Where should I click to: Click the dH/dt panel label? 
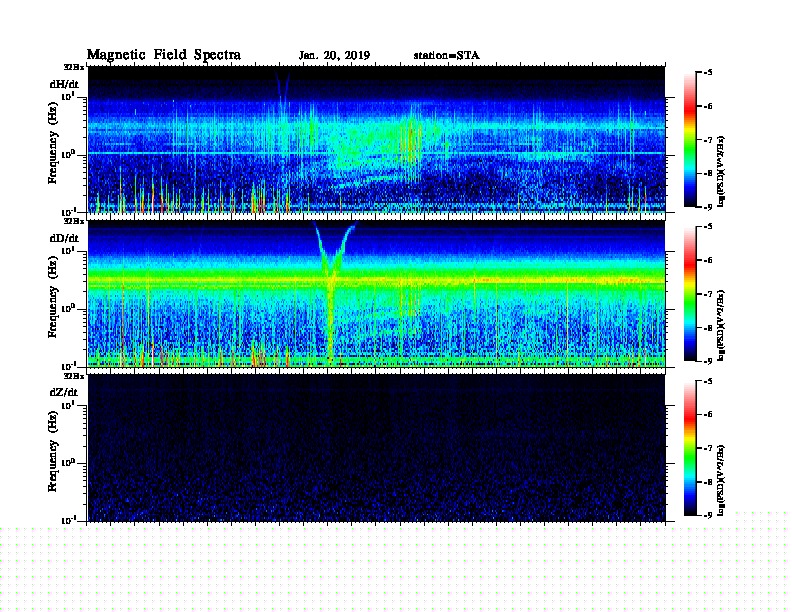[64, 84]
